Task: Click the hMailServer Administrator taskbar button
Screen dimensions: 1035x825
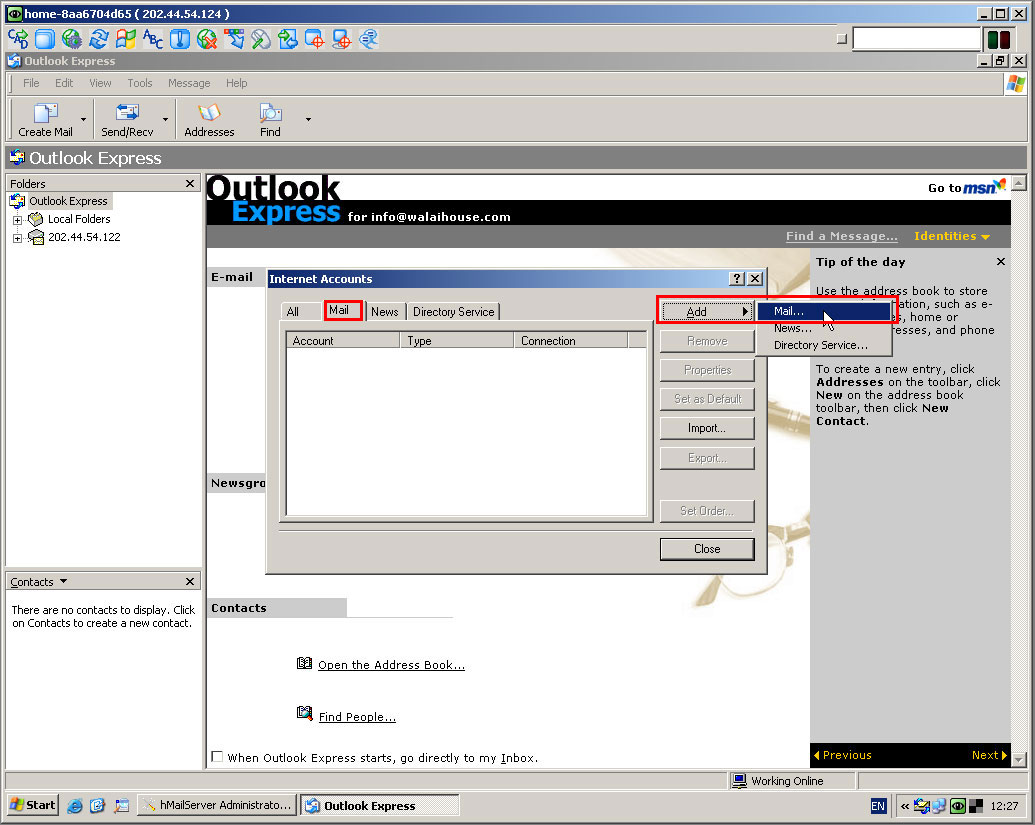Action: coord(217,805)
